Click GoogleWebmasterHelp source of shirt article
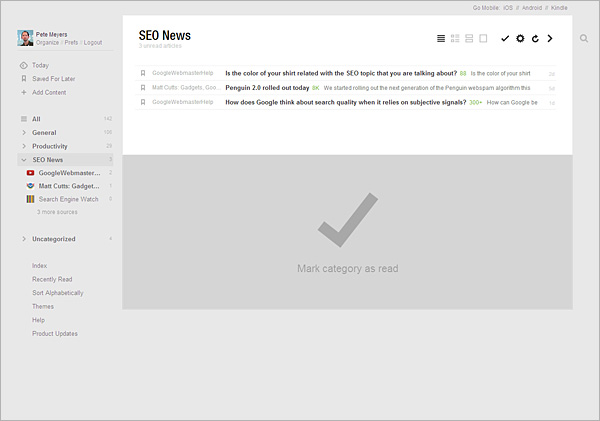Image resolution: width=600 pixels, height=421 pixels. click(x=183, y=73)
